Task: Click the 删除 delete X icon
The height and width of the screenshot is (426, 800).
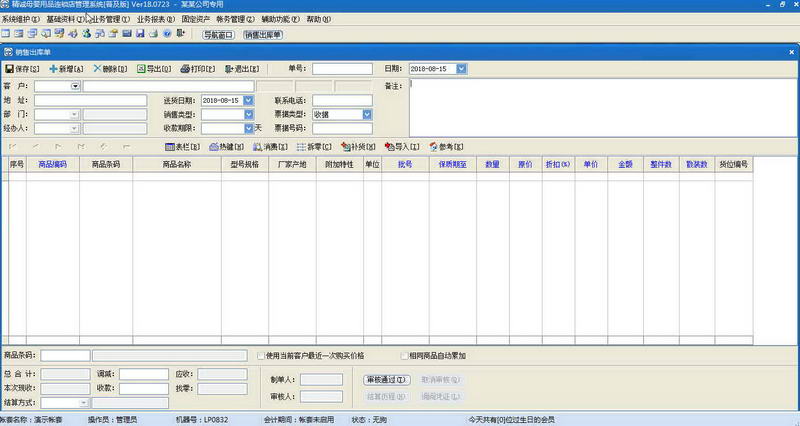Action: pos(97,68)
